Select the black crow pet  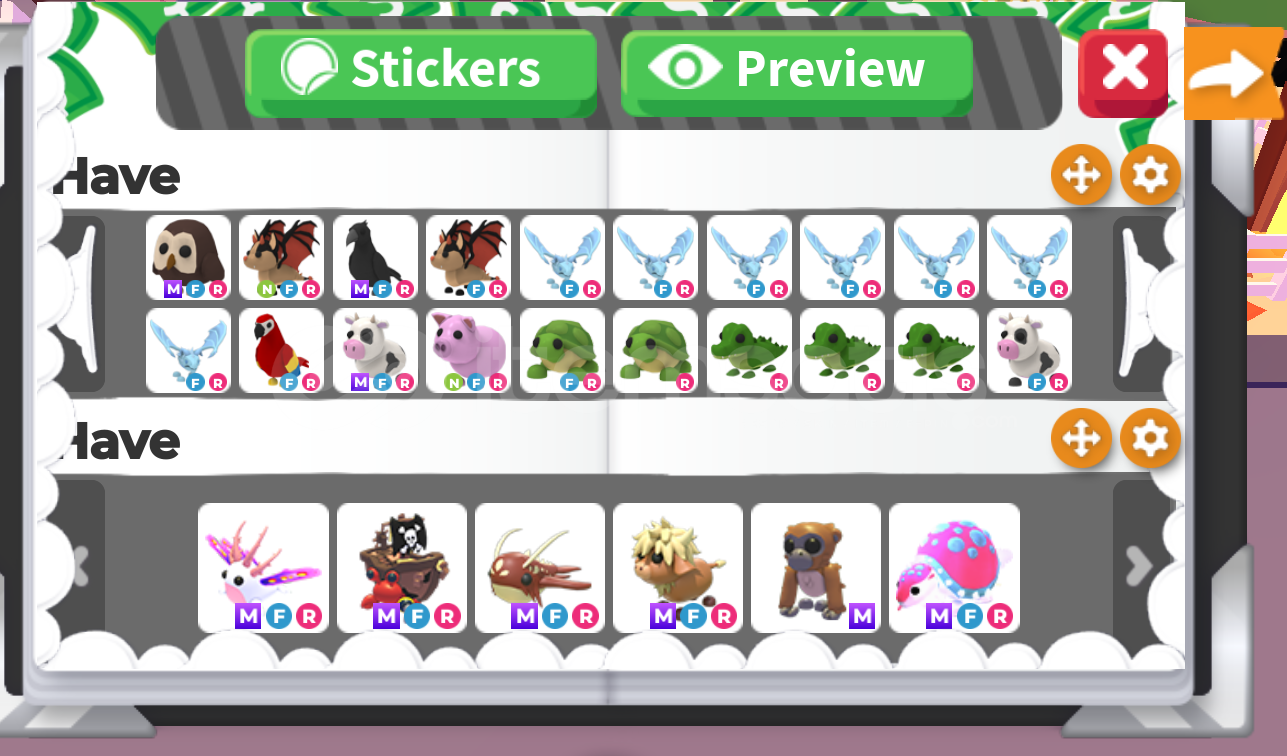375,258
